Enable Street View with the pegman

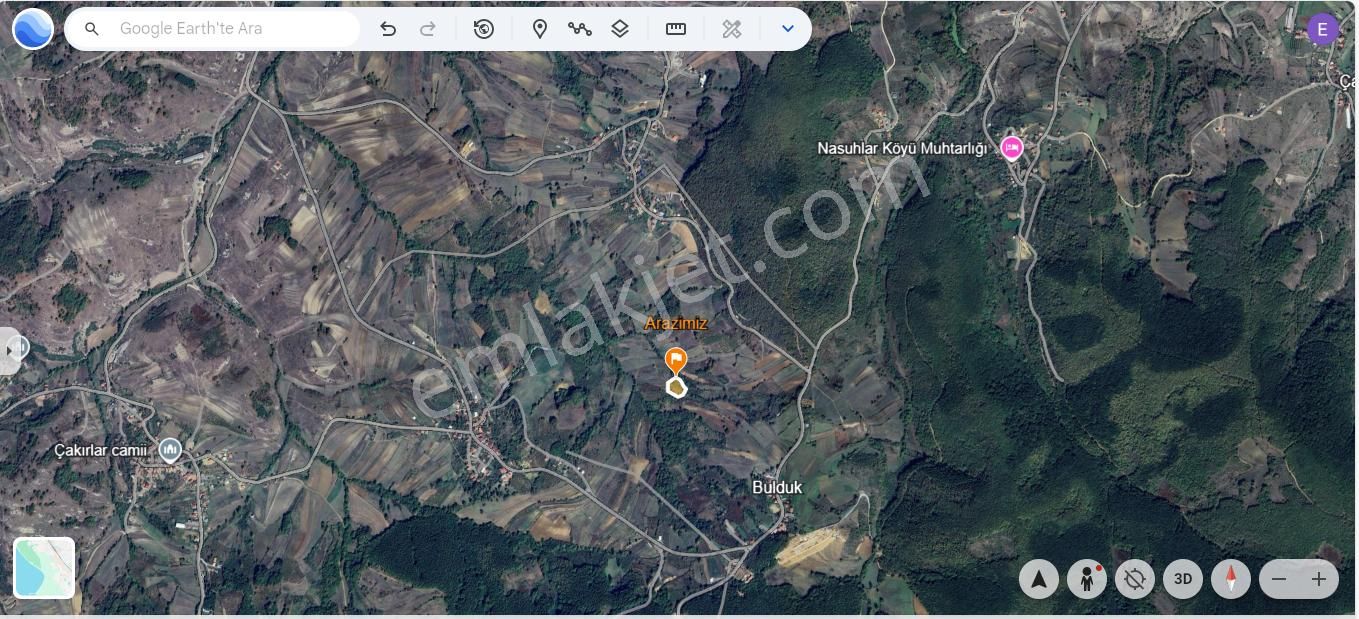pyautogui.click(x=1087, y=578)
